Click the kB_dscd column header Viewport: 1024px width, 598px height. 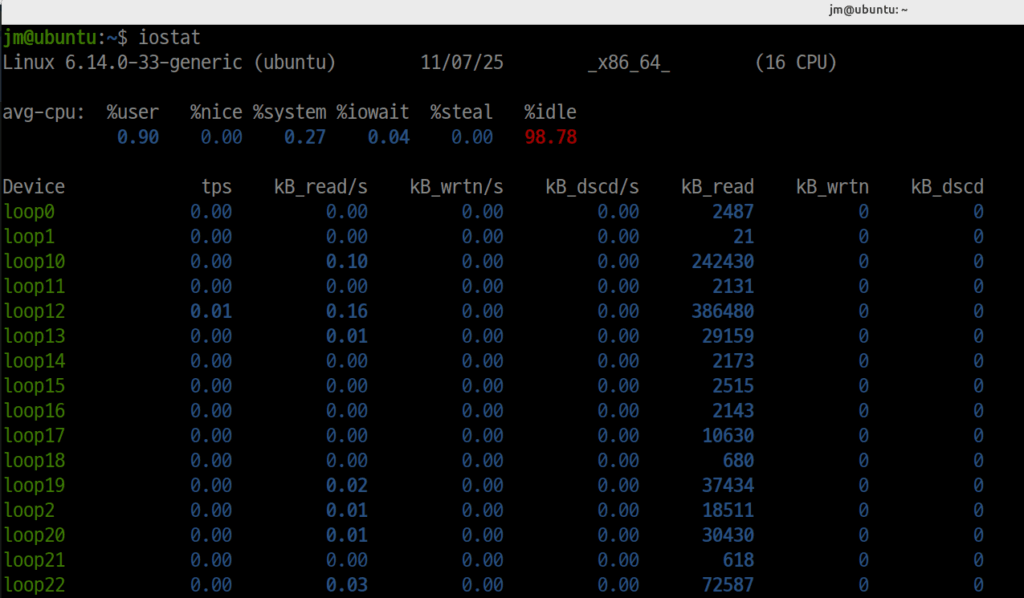pyautogui.click(x=946, y=186)
